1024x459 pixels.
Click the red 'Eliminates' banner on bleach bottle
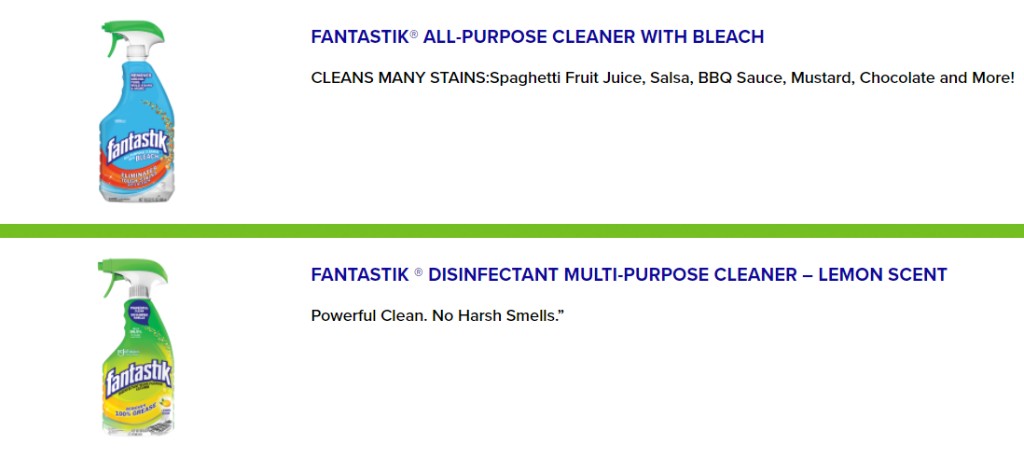(137, 173)
